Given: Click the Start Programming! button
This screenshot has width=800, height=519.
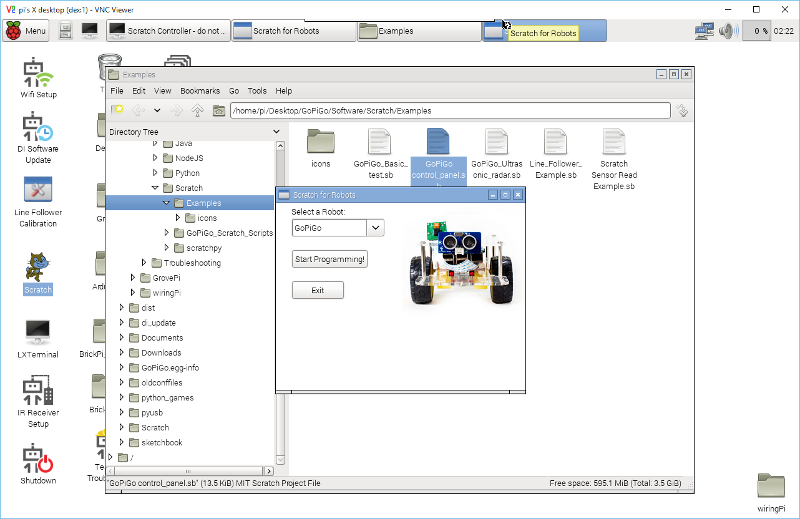Looking at the screenshot, I should point(330,259).
